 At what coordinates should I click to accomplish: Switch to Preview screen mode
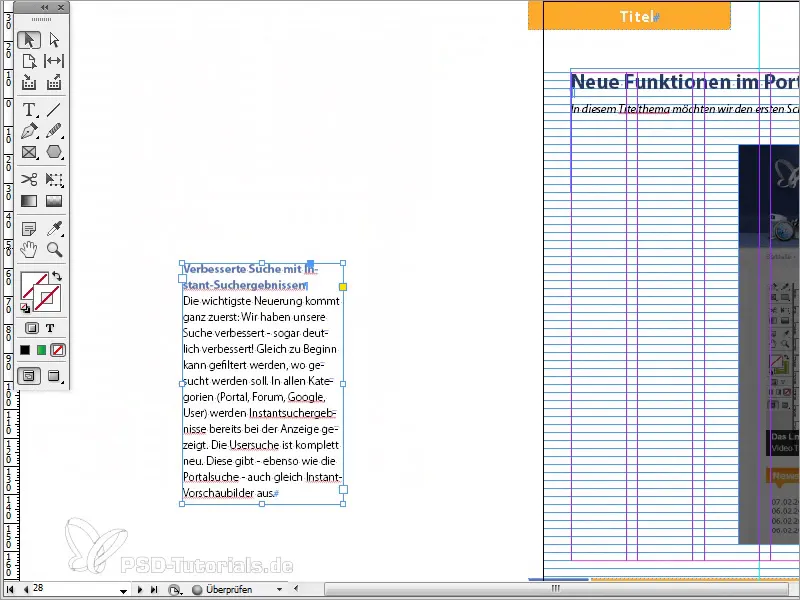click(x=54, y=375)
